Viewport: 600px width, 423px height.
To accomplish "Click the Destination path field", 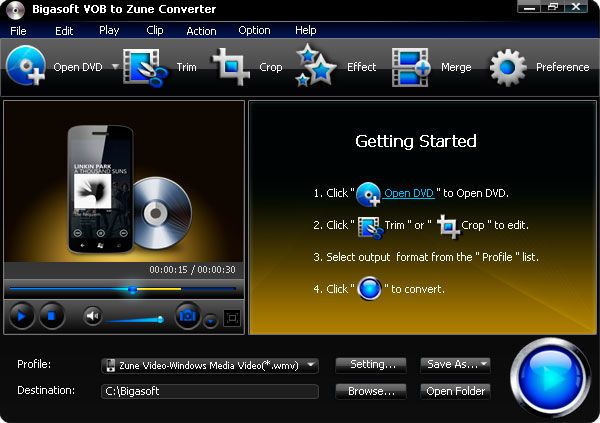I will [x=210, y=391].
